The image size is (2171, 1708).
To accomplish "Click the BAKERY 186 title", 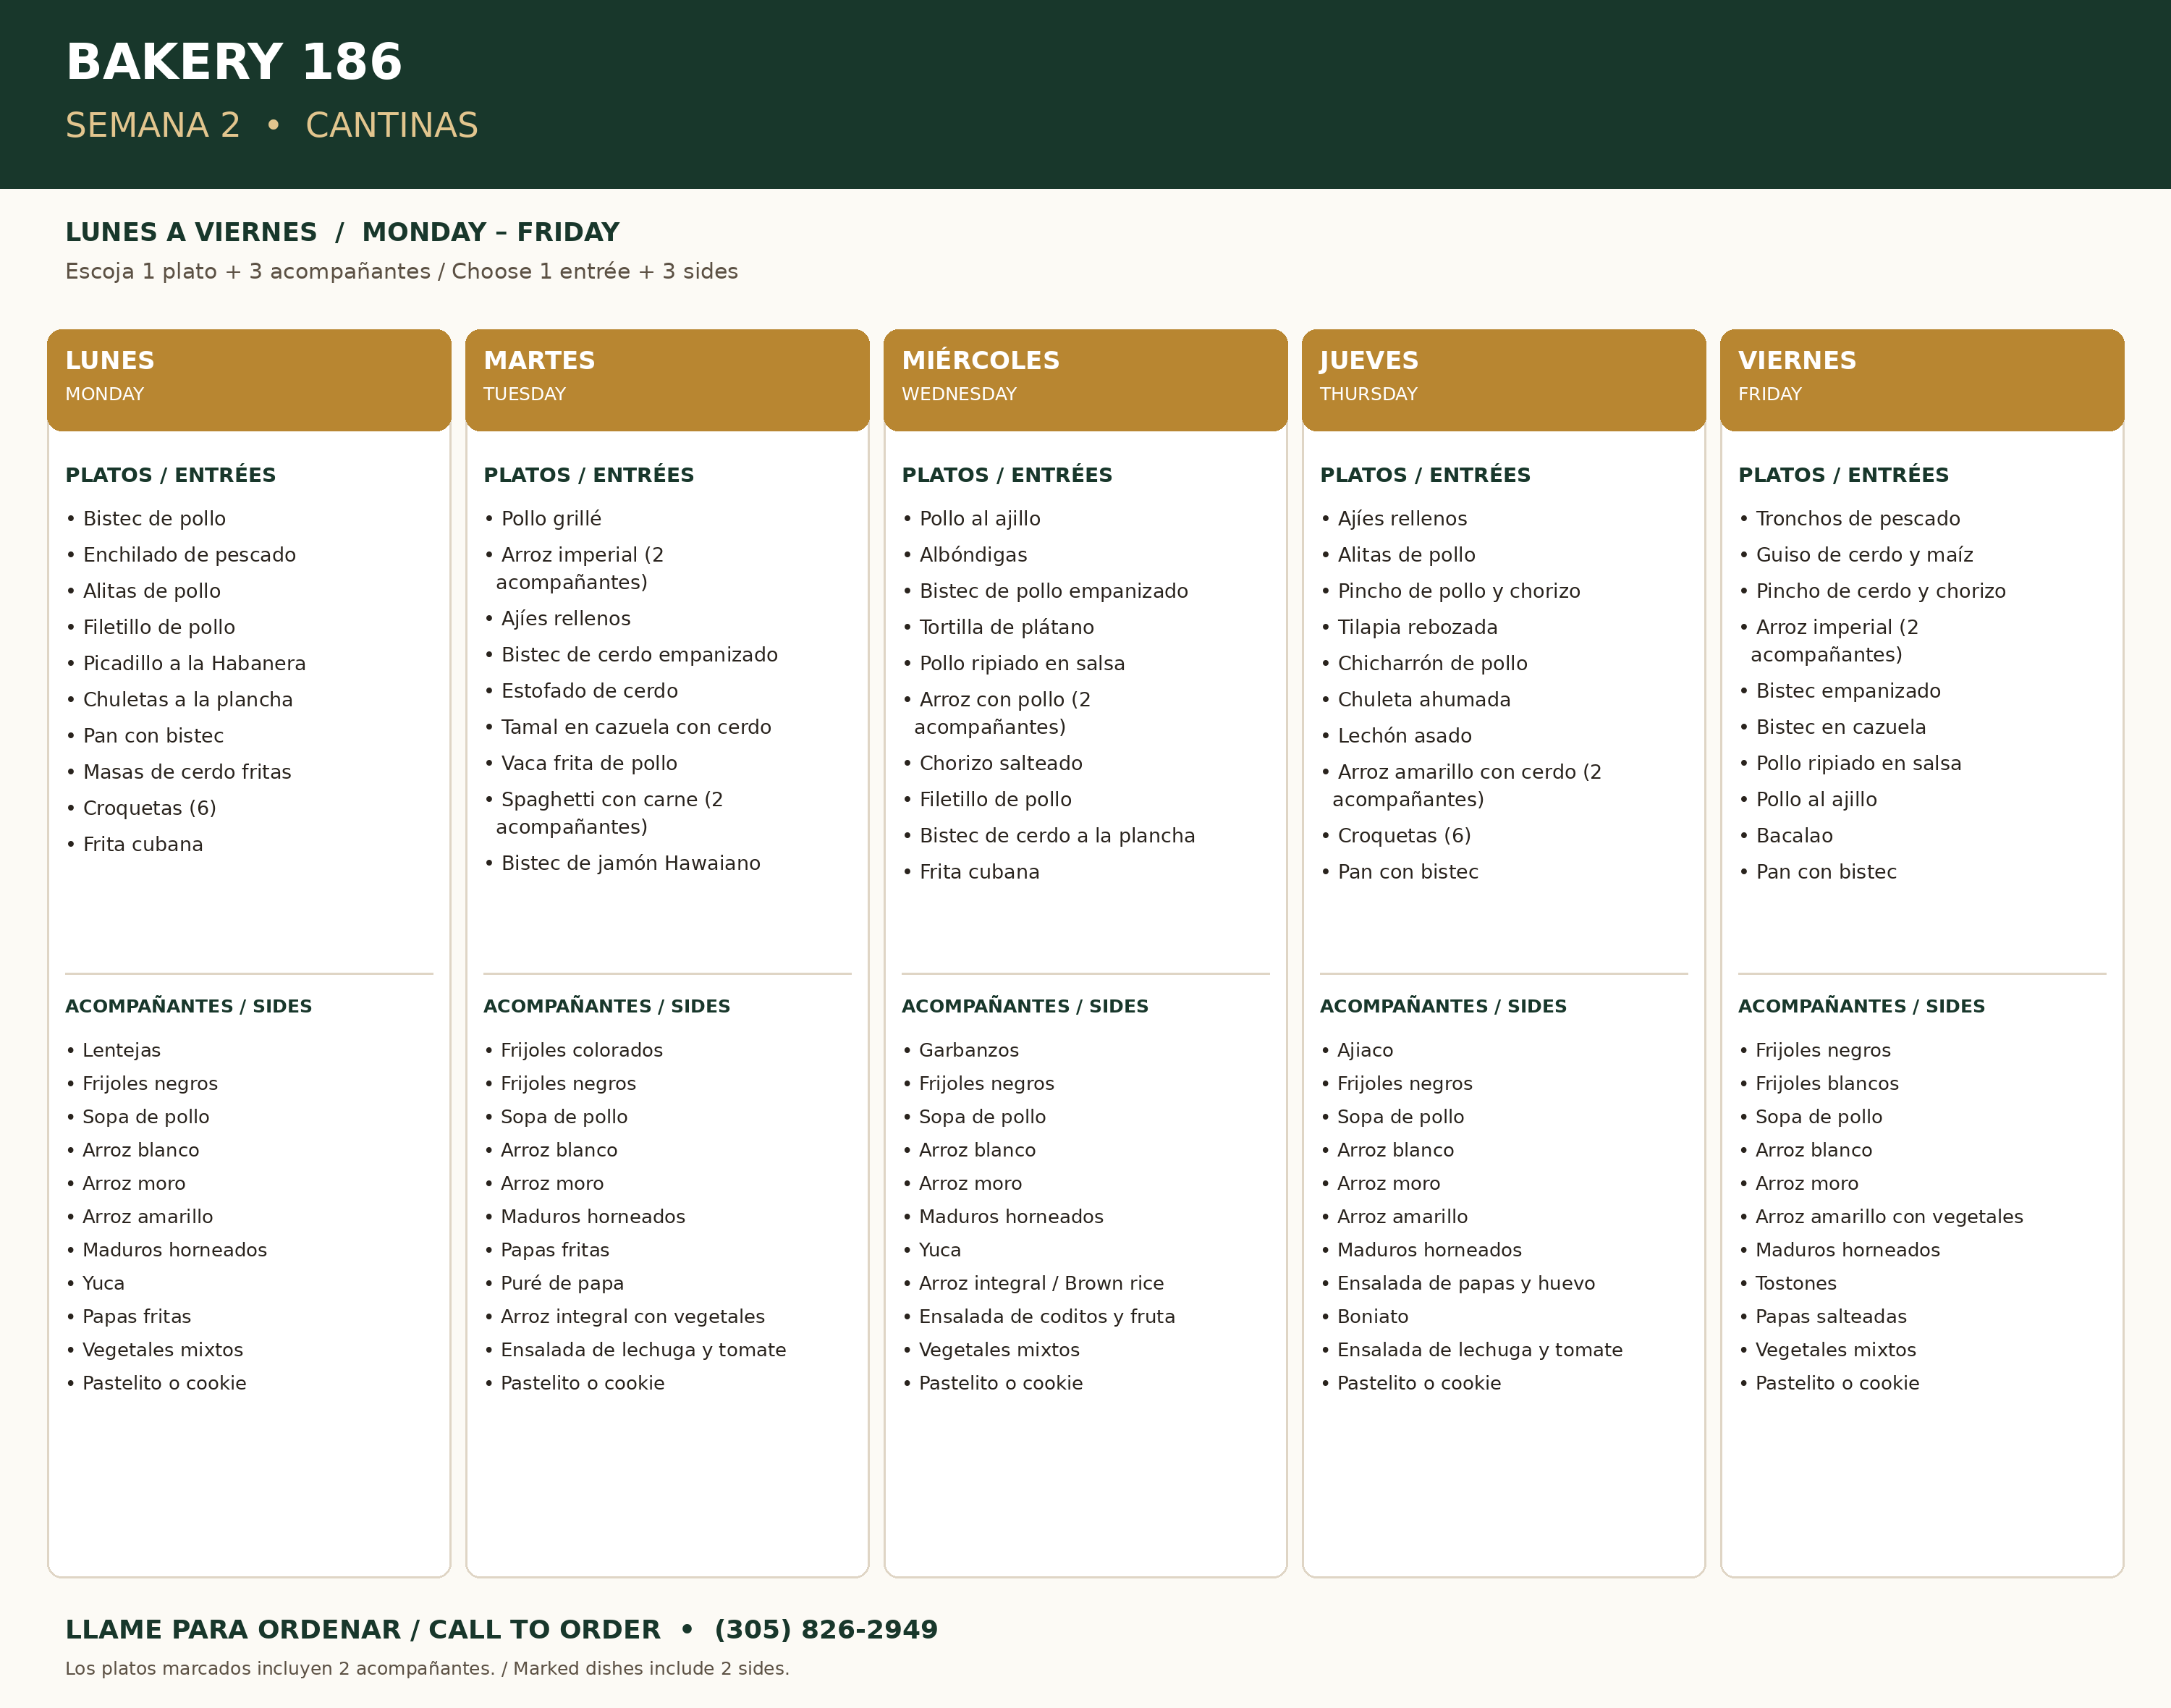I will pyautogui.click(x=233, y=62).
